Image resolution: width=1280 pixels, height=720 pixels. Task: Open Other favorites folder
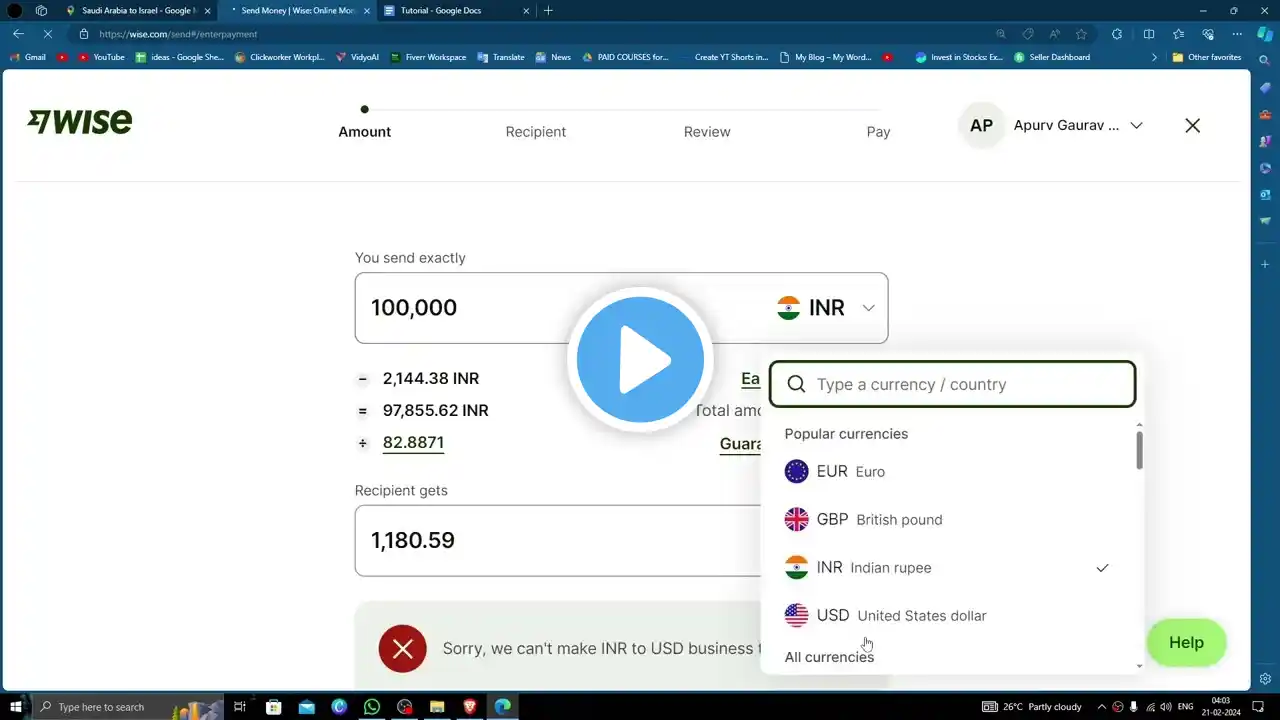pos(1207,57)
